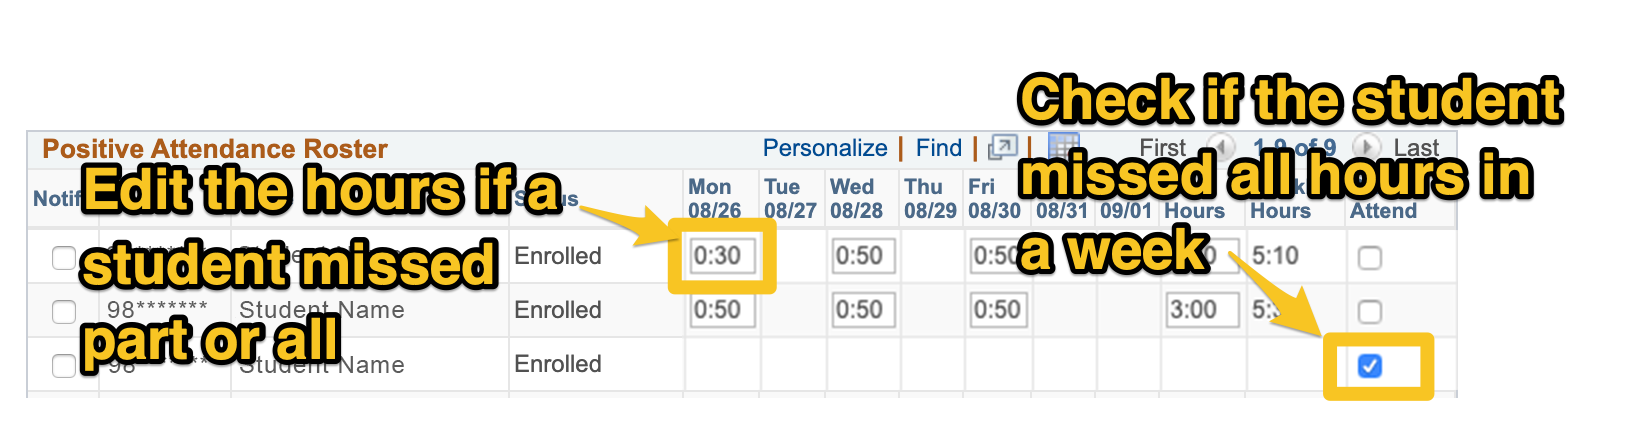Open the Personalize link
Viewport: 1626px width, 442px height.
click(x=825, y=148)
